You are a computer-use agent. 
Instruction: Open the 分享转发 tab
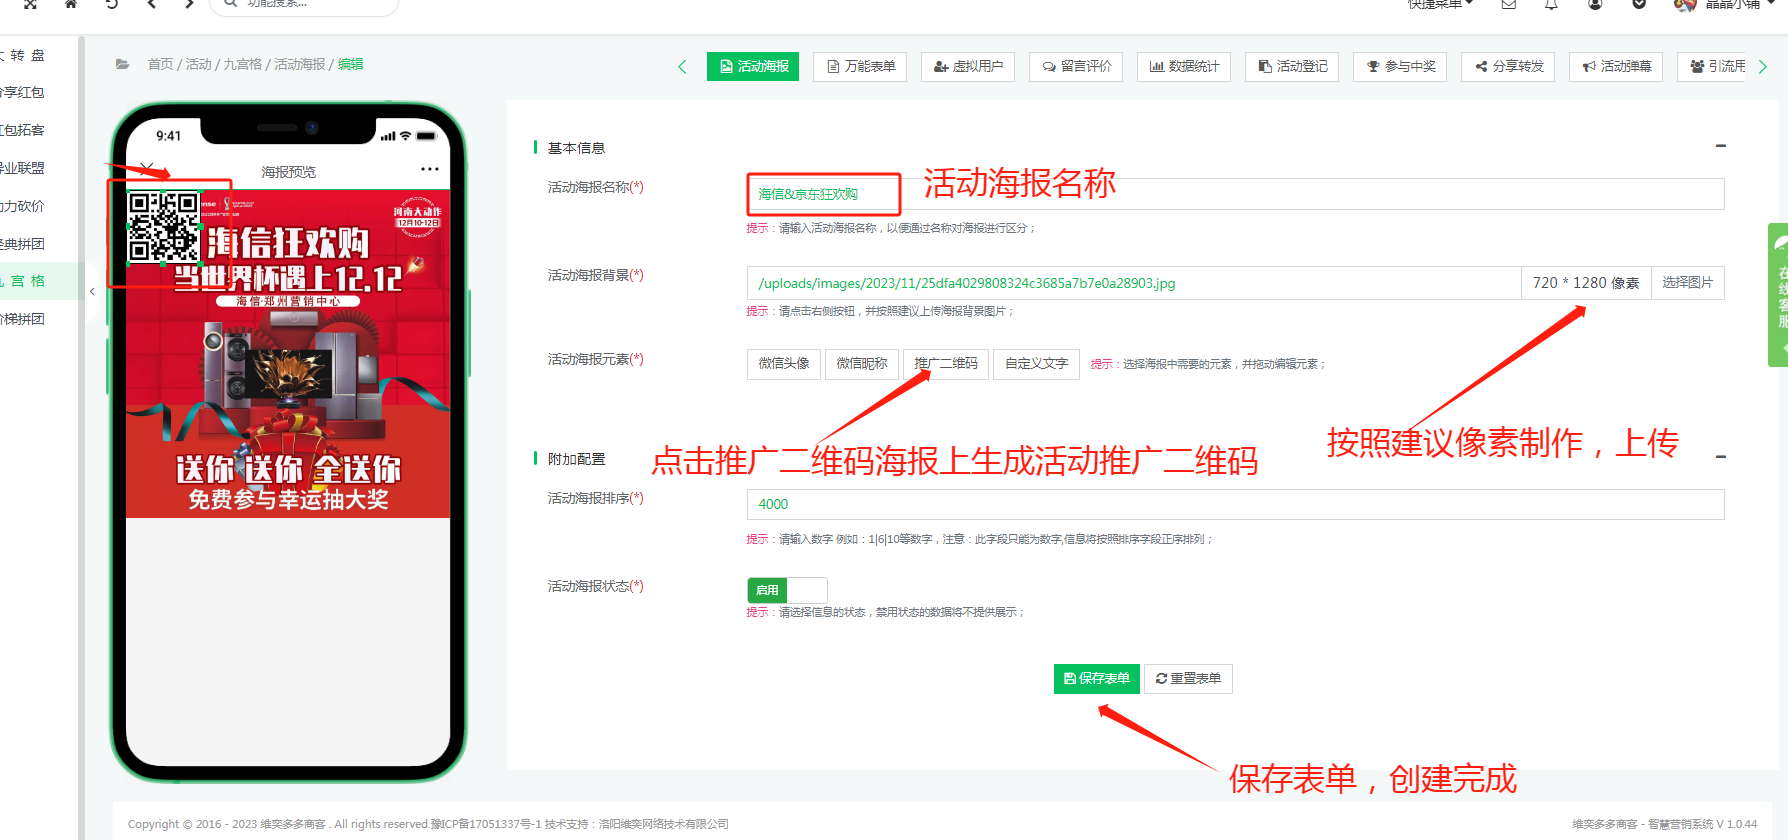pyautogui.click(x=1508, y=66)
